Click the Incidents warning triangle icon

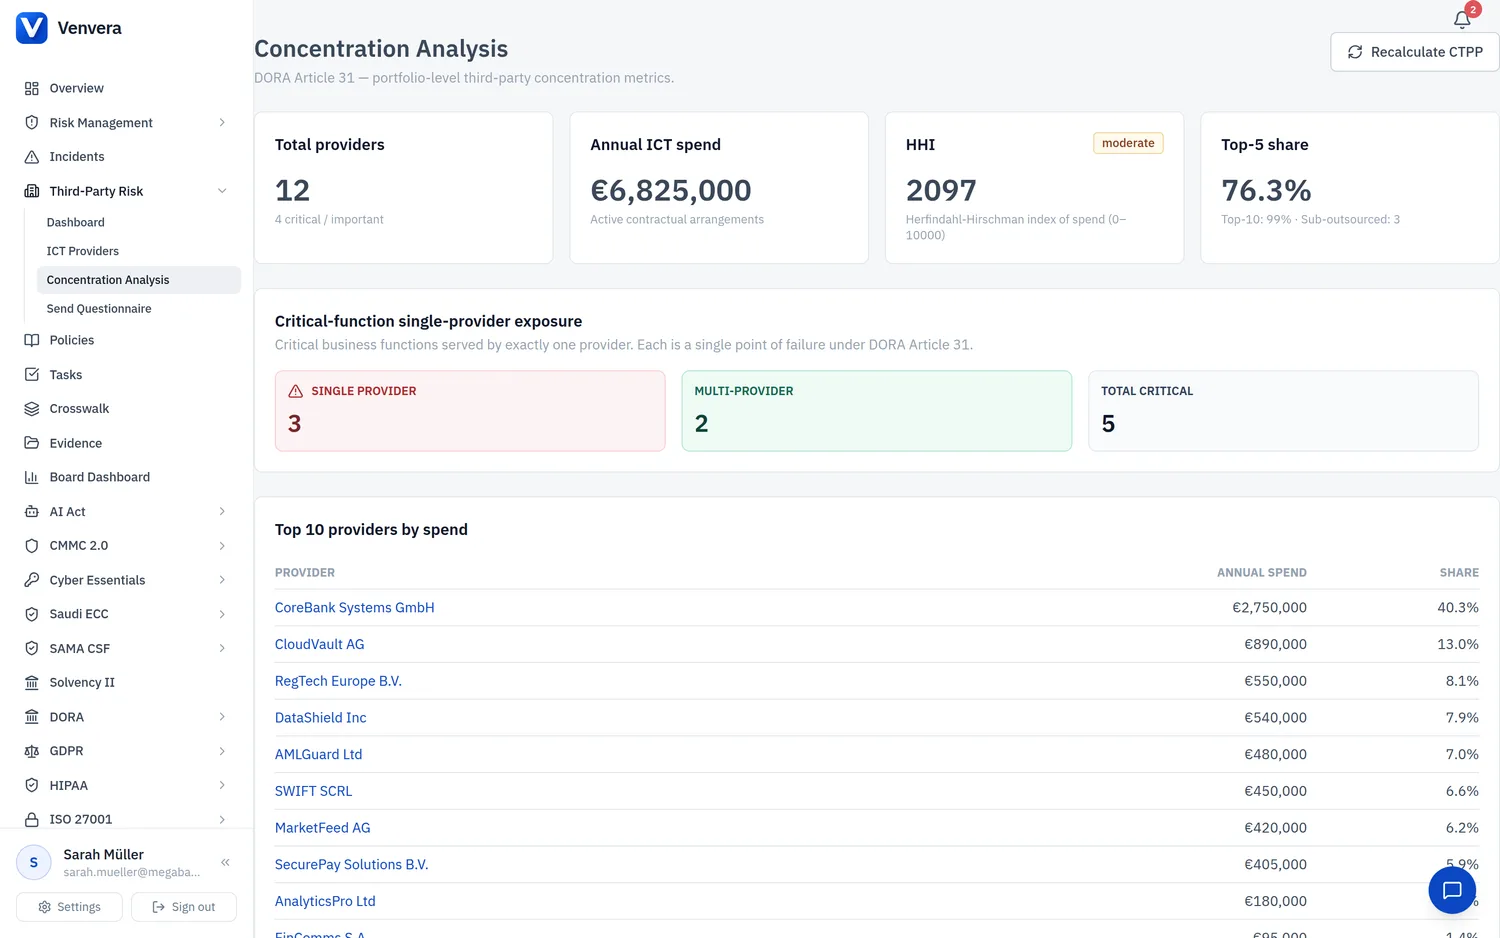pyautogui.click(x=32, y=157)
